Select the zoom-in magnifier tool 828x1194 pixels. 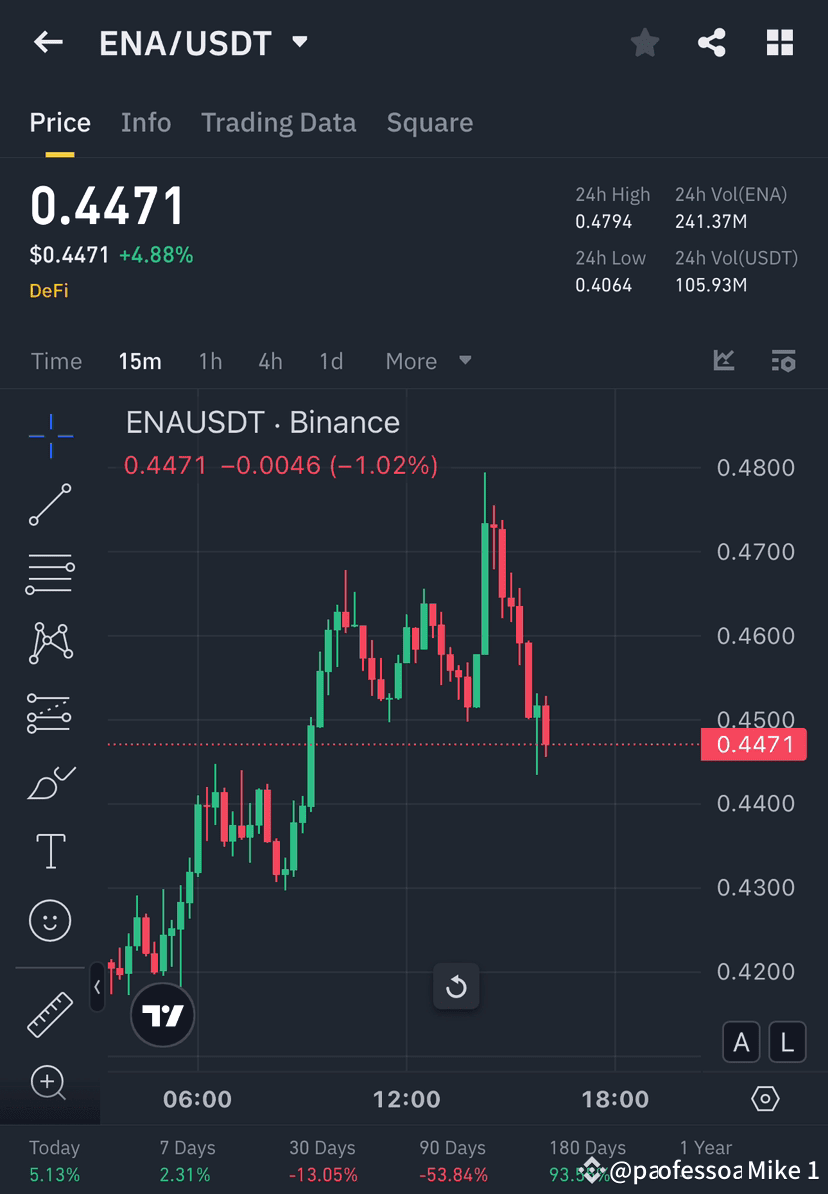tap(50, 1083)
